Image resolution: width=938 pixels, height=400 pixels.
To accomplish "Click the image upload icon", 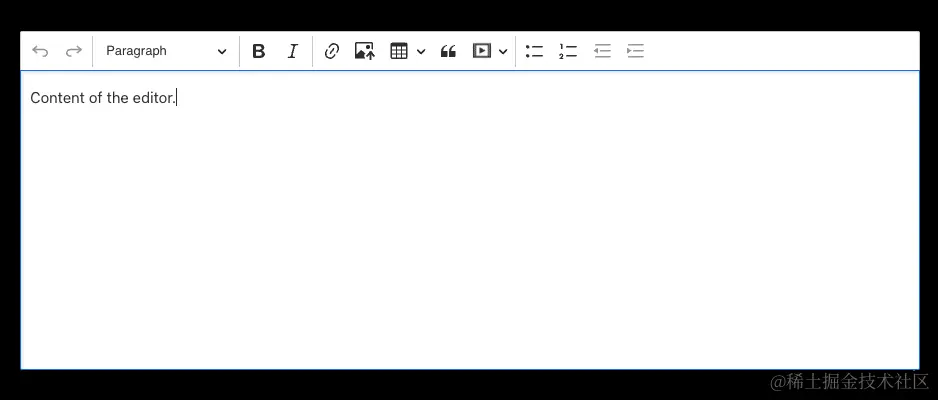I will tap(365, 51).
